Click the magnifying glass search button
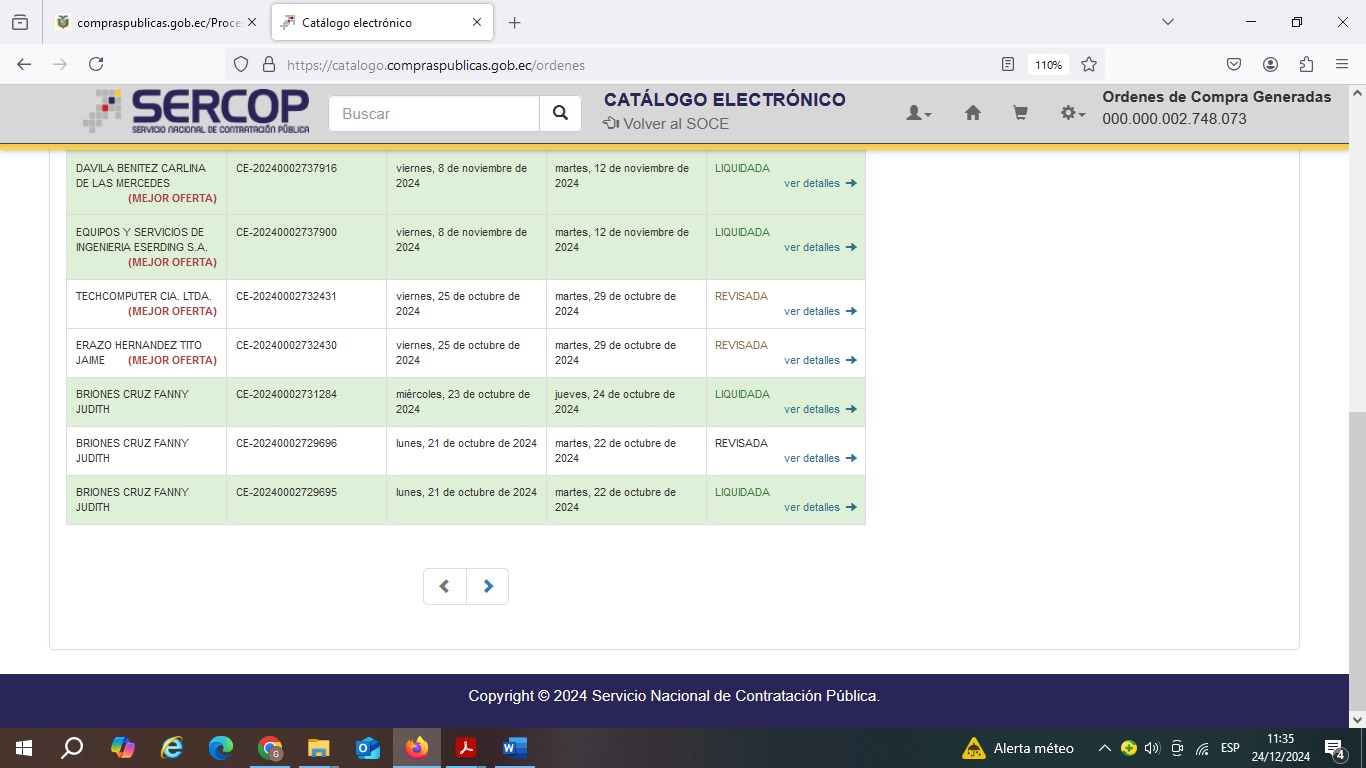Screen dimensions: 1366x768 560,114
